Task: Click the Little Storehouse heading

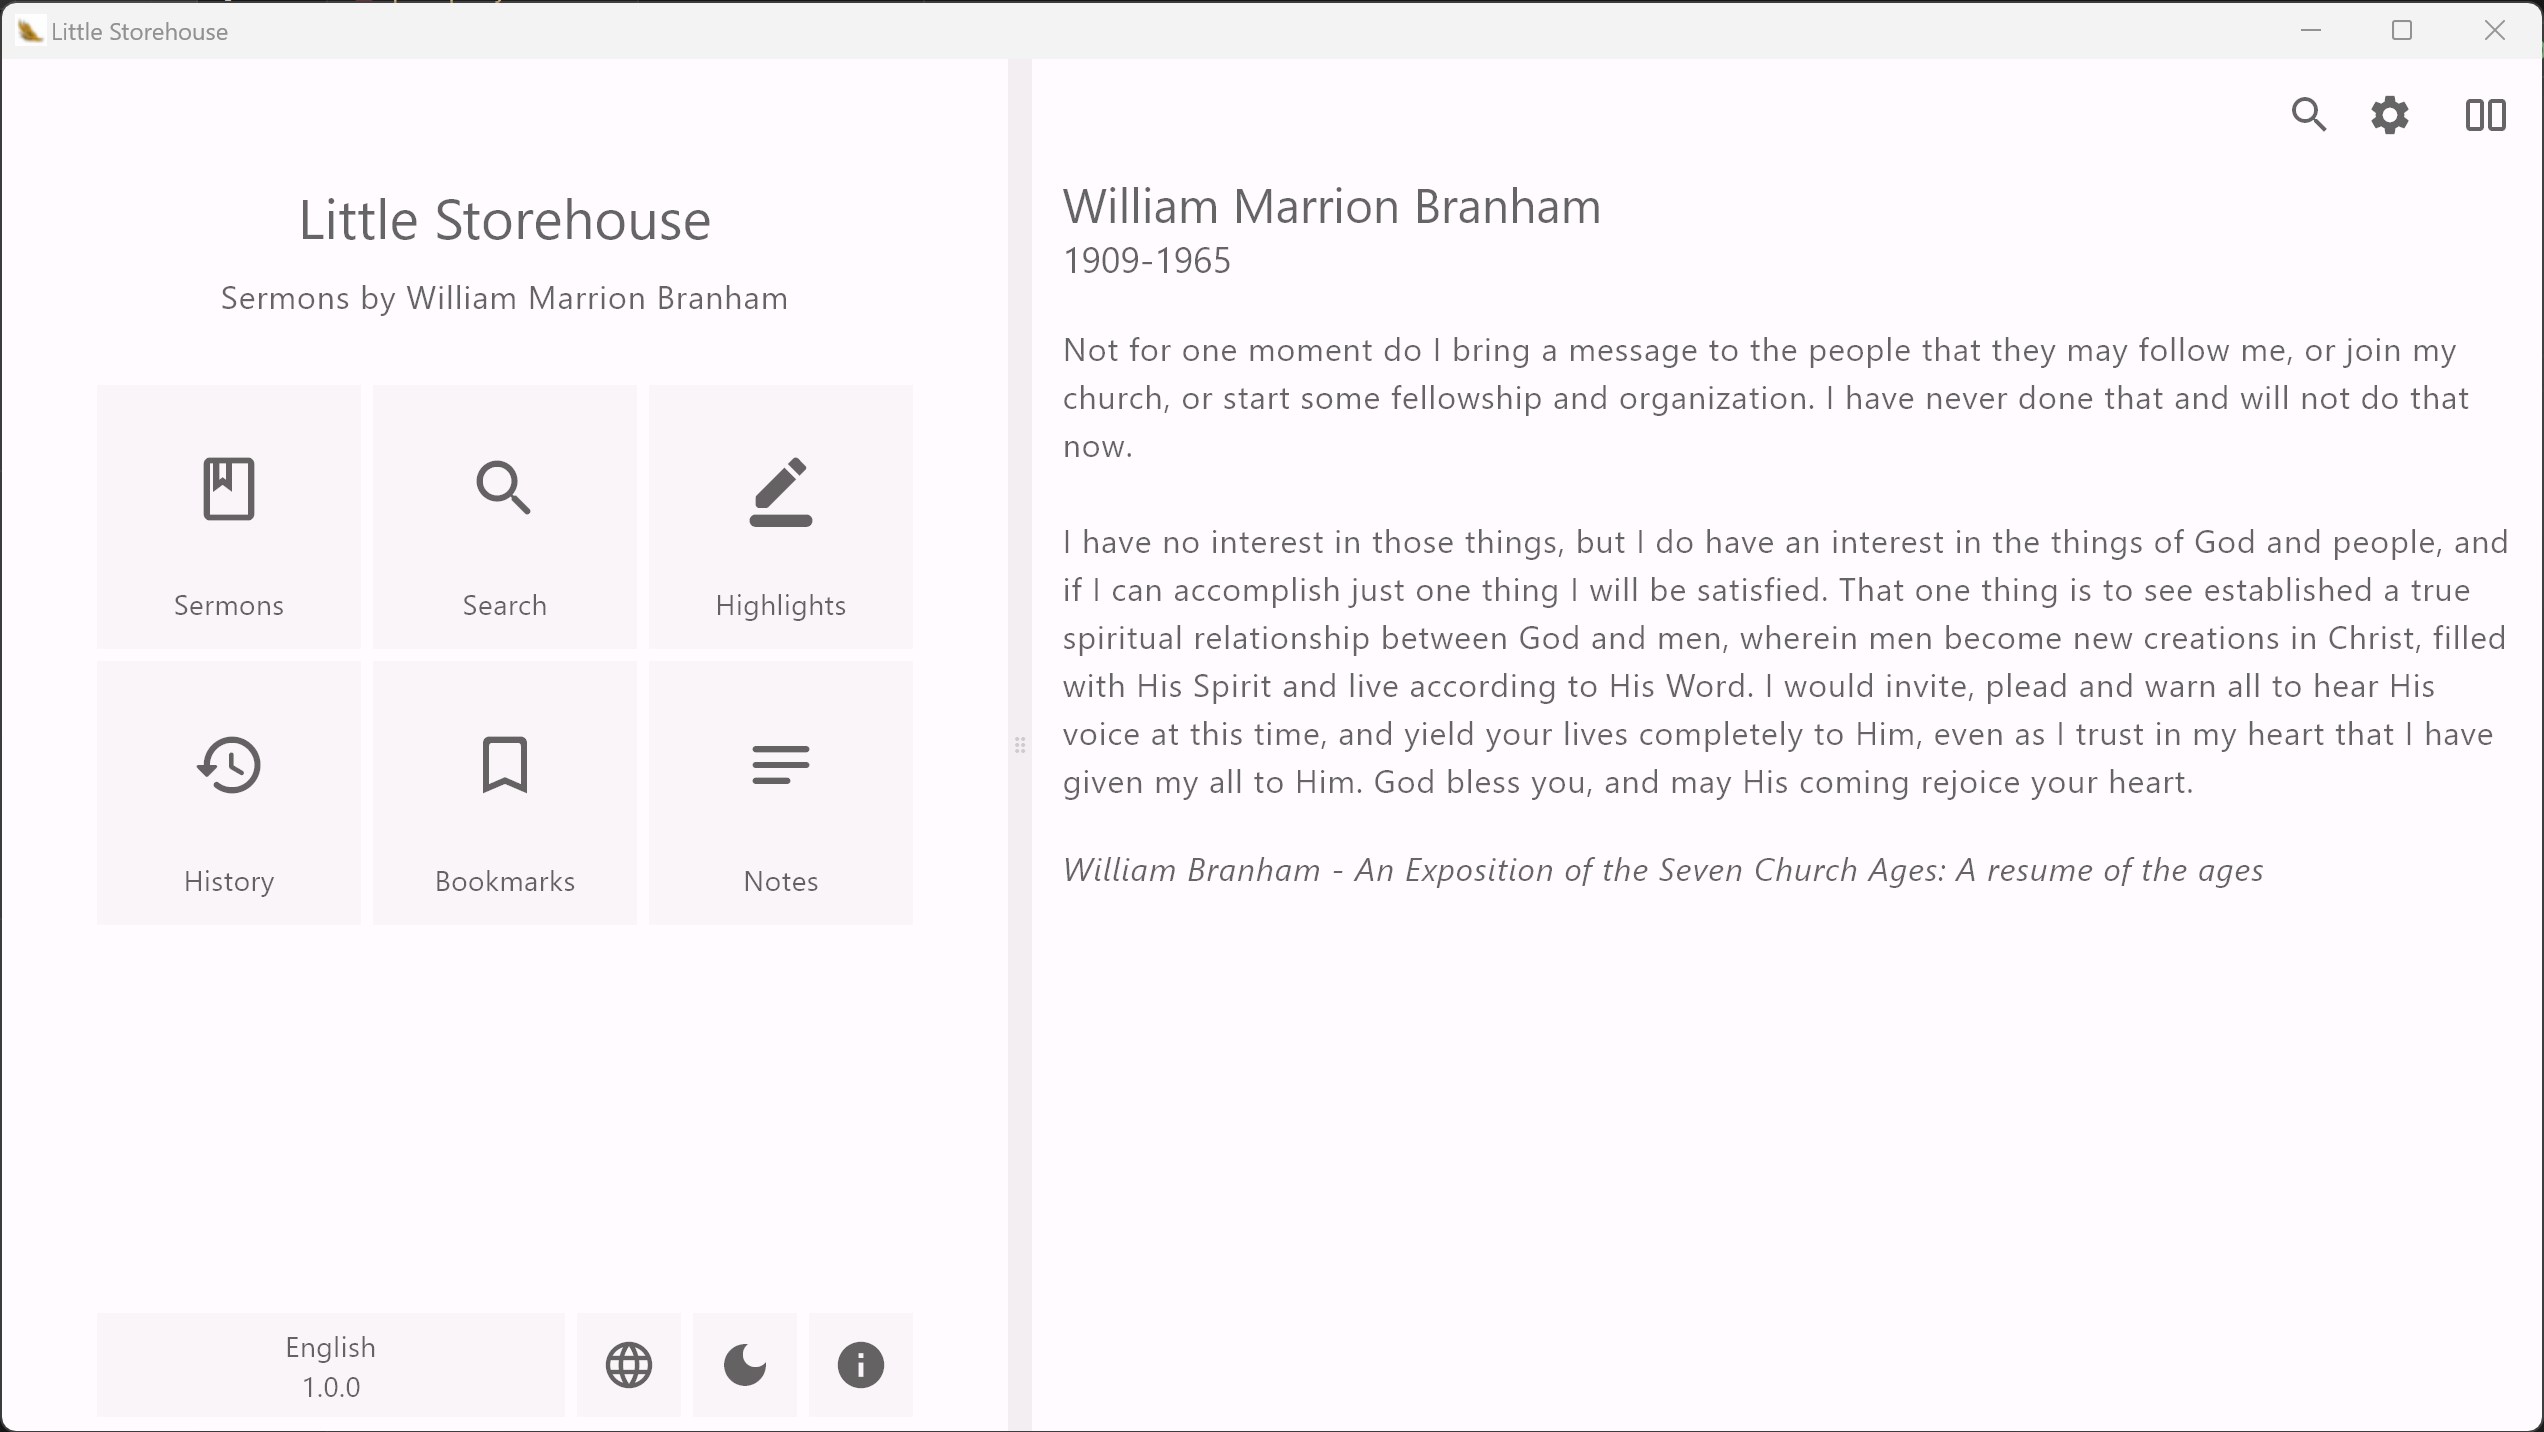Action: point(504,220)
